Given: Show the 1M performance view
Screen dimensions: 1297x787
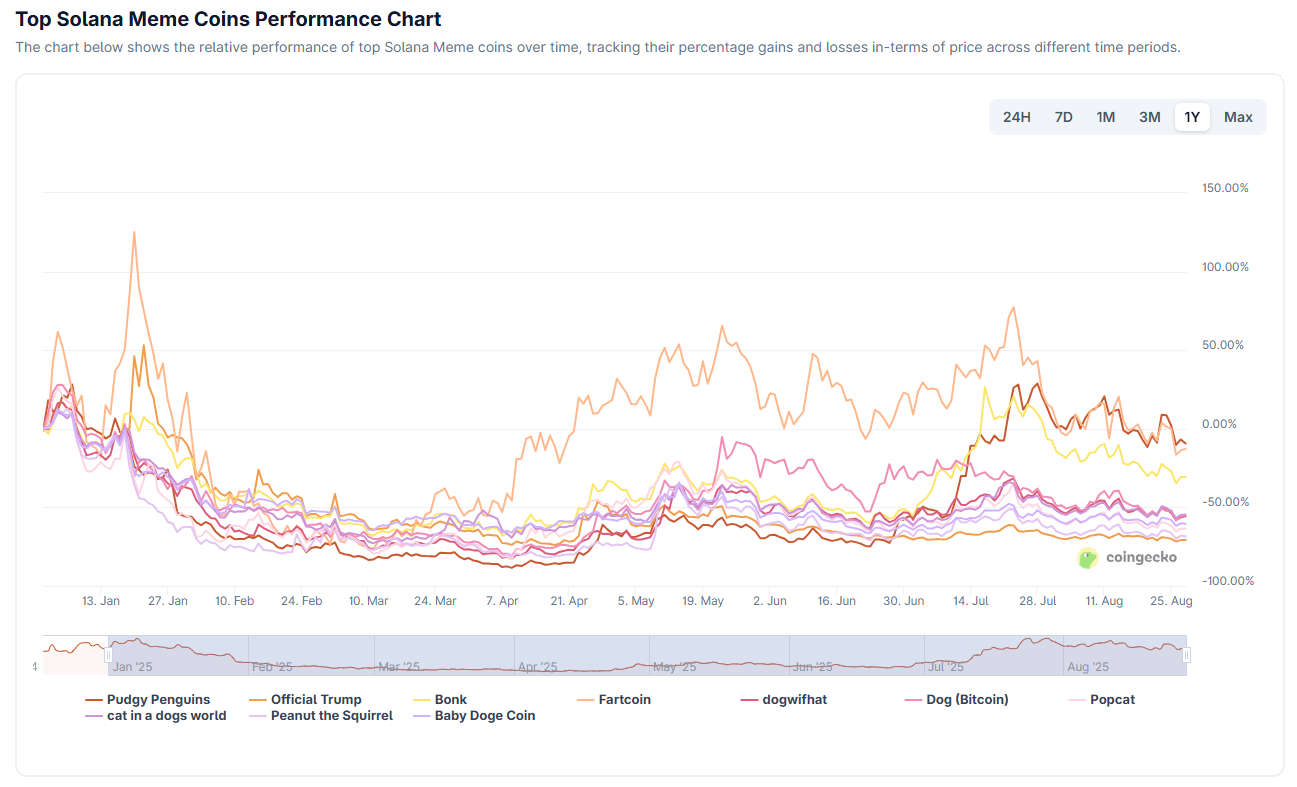Looking at the screenshot, I should pos(1105,117).
